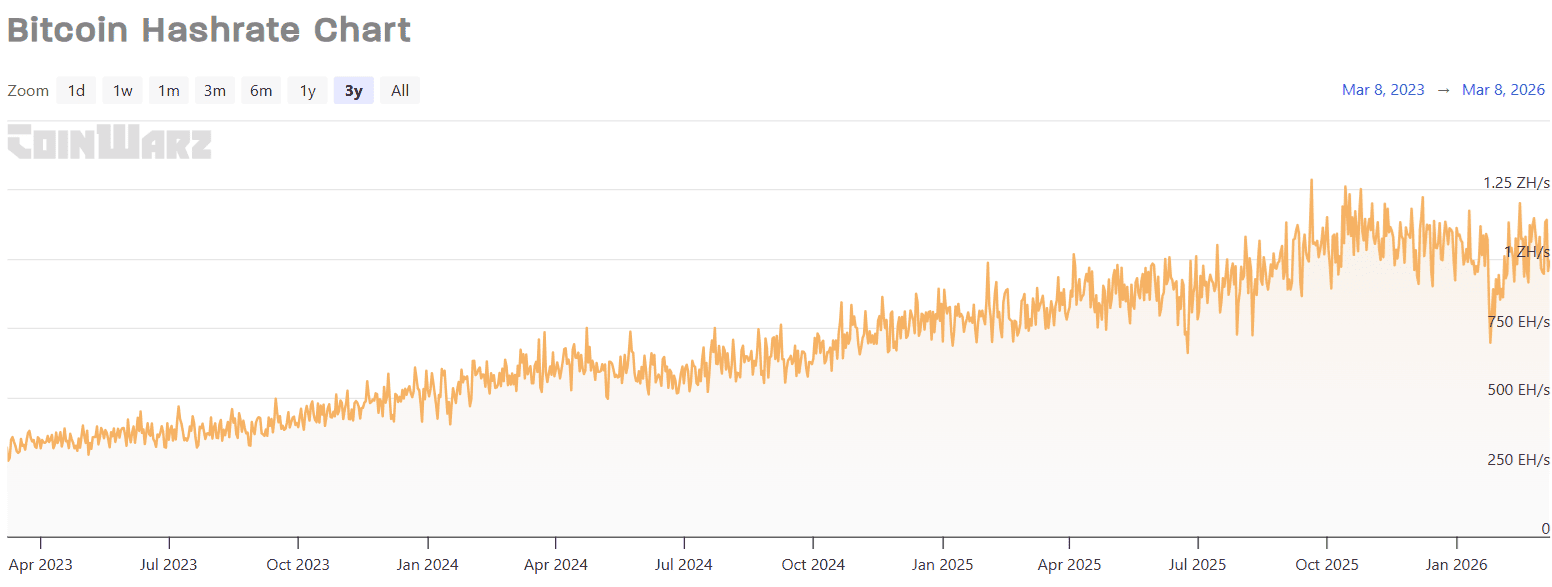Screen dimensions: 1552x587
Task: Click the CoinWarz watermark logo
Action: (x=109, y=142)
